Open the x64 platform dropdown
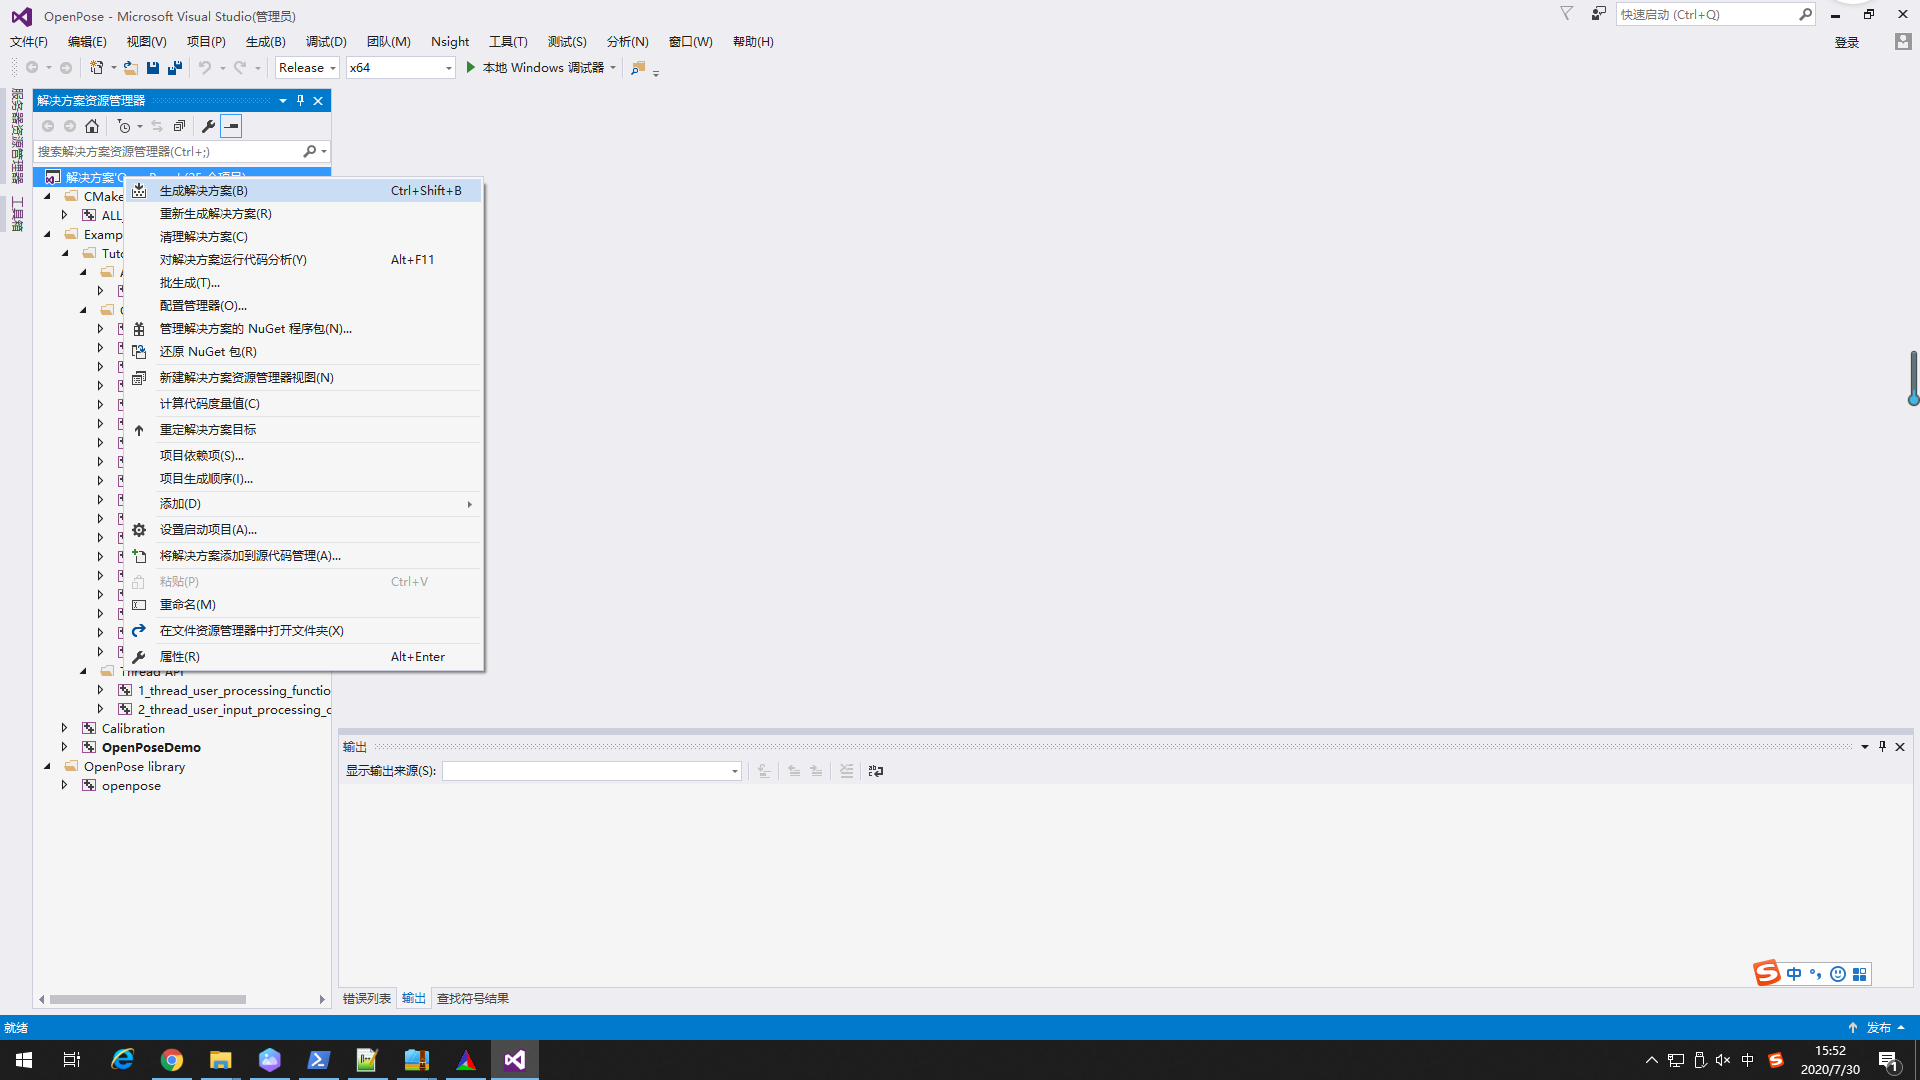Image resolution: width=1920 pixels, height=1080 pixels. point(400,68)
